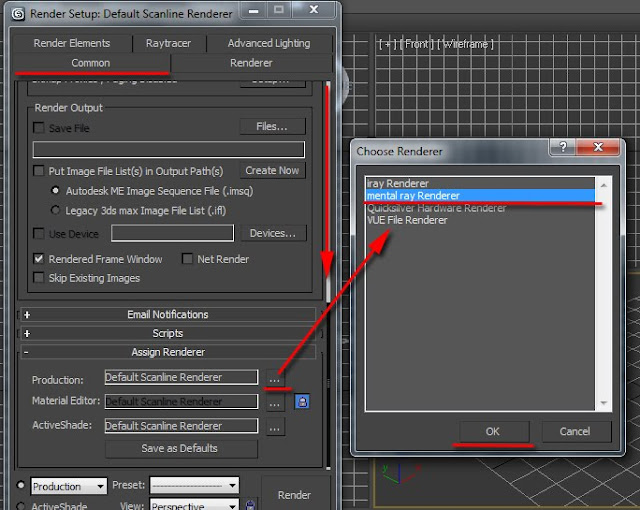
Task: Click the Render Setup panel vertical scrollbar
Action: (328, 275)
